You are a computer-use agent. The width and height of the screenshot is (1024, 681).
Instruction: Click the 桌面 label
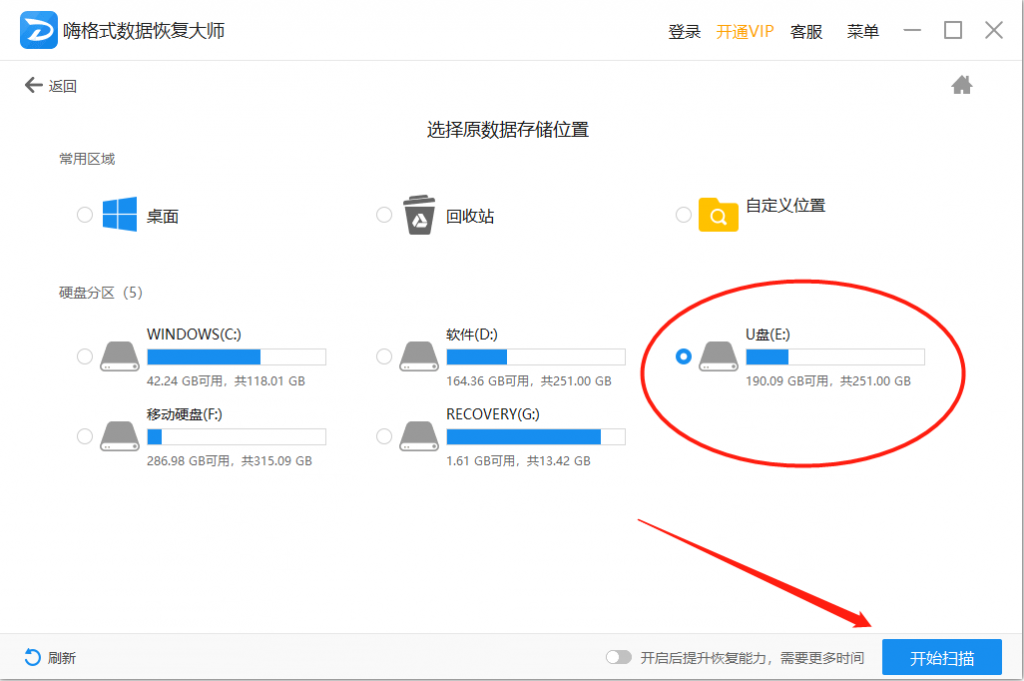pos(162,216)
